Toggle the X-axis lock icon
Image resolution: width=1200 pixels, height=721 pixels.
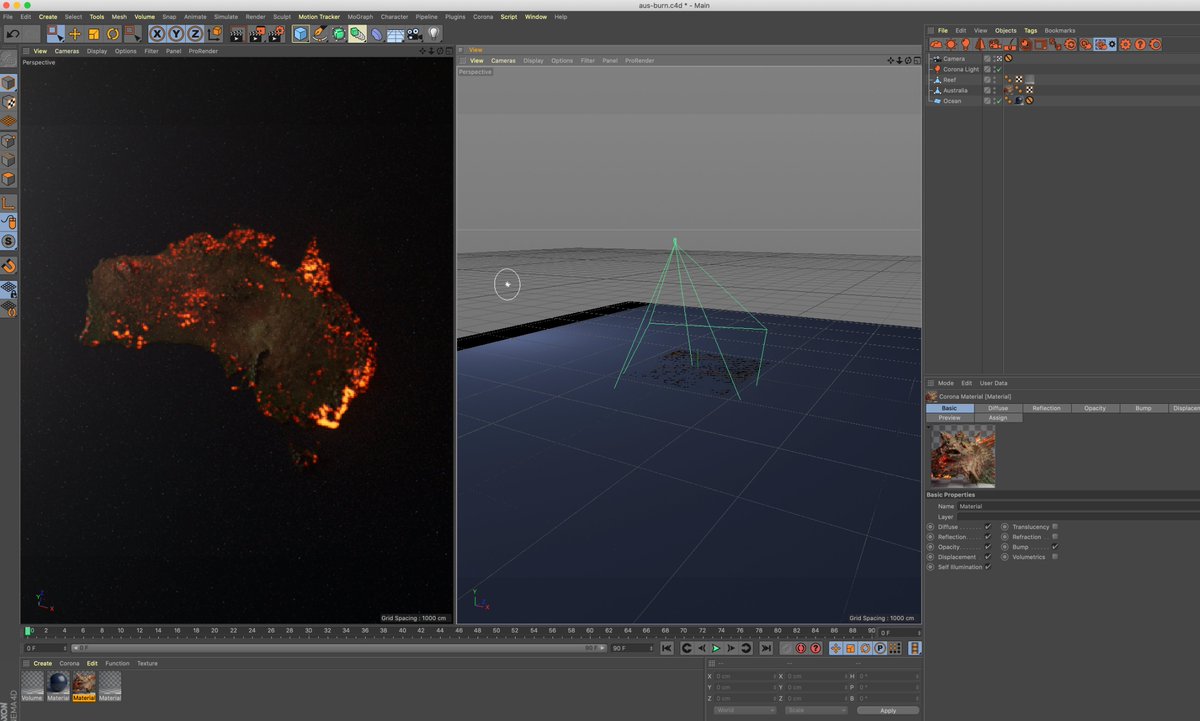tap(157, 34)
